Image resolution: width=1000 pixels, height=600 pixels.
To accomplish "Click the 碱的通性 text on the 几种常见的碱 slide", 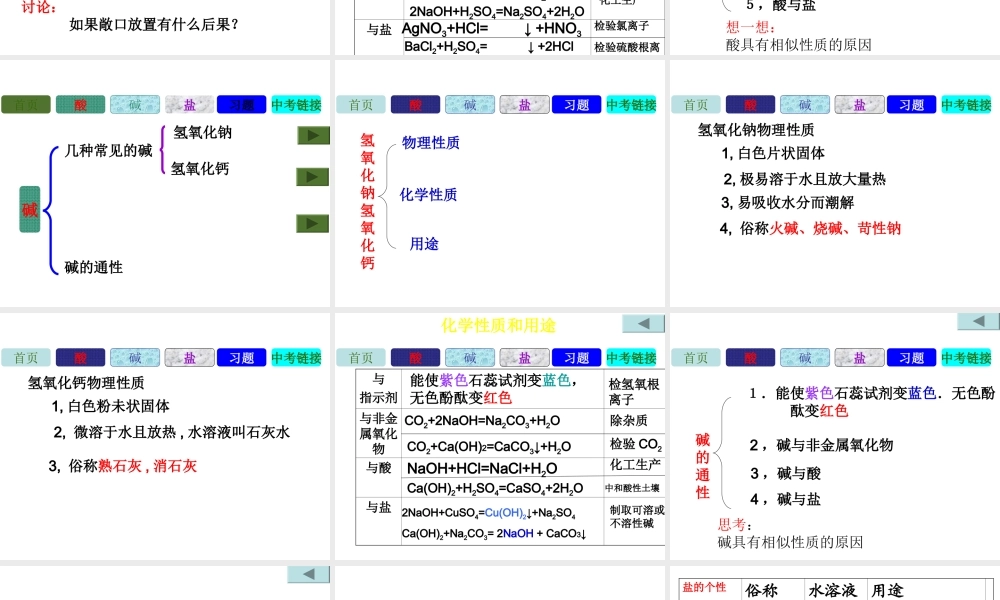I will pyautogui.click(x=94, y=267).
